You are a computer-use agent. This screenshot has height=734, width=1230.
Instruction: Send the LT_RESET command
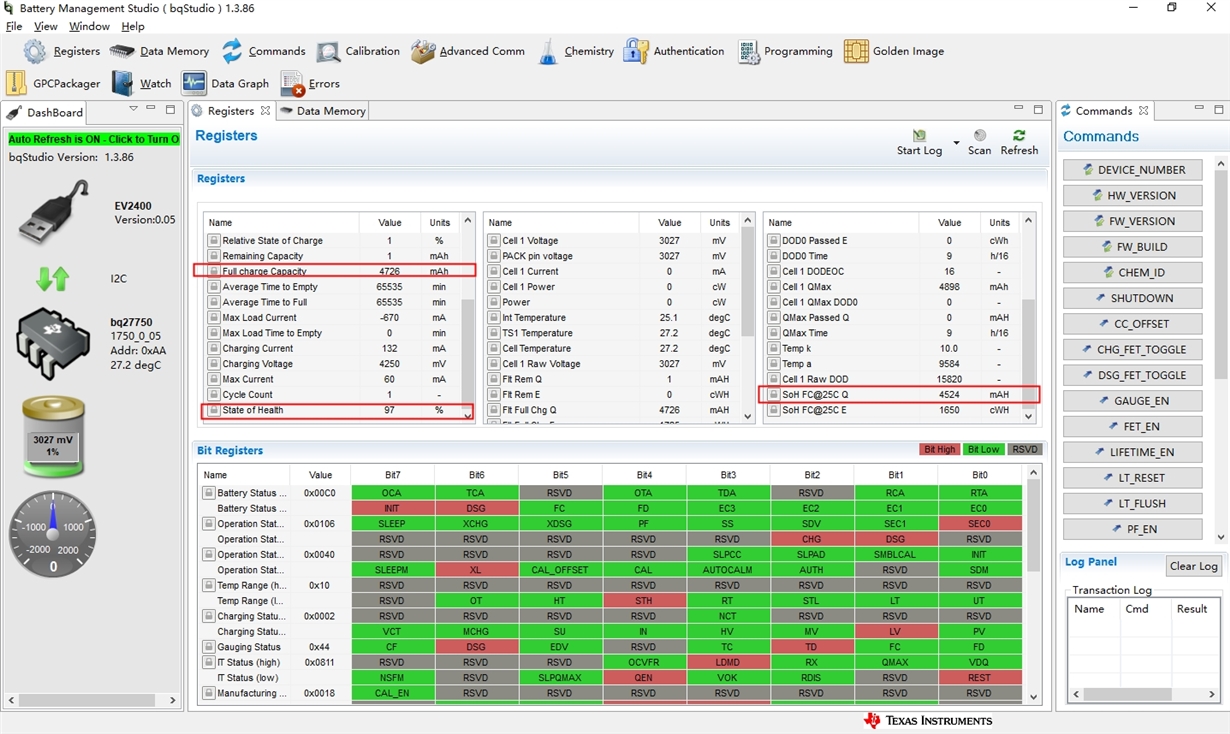tap(1132, 478)
